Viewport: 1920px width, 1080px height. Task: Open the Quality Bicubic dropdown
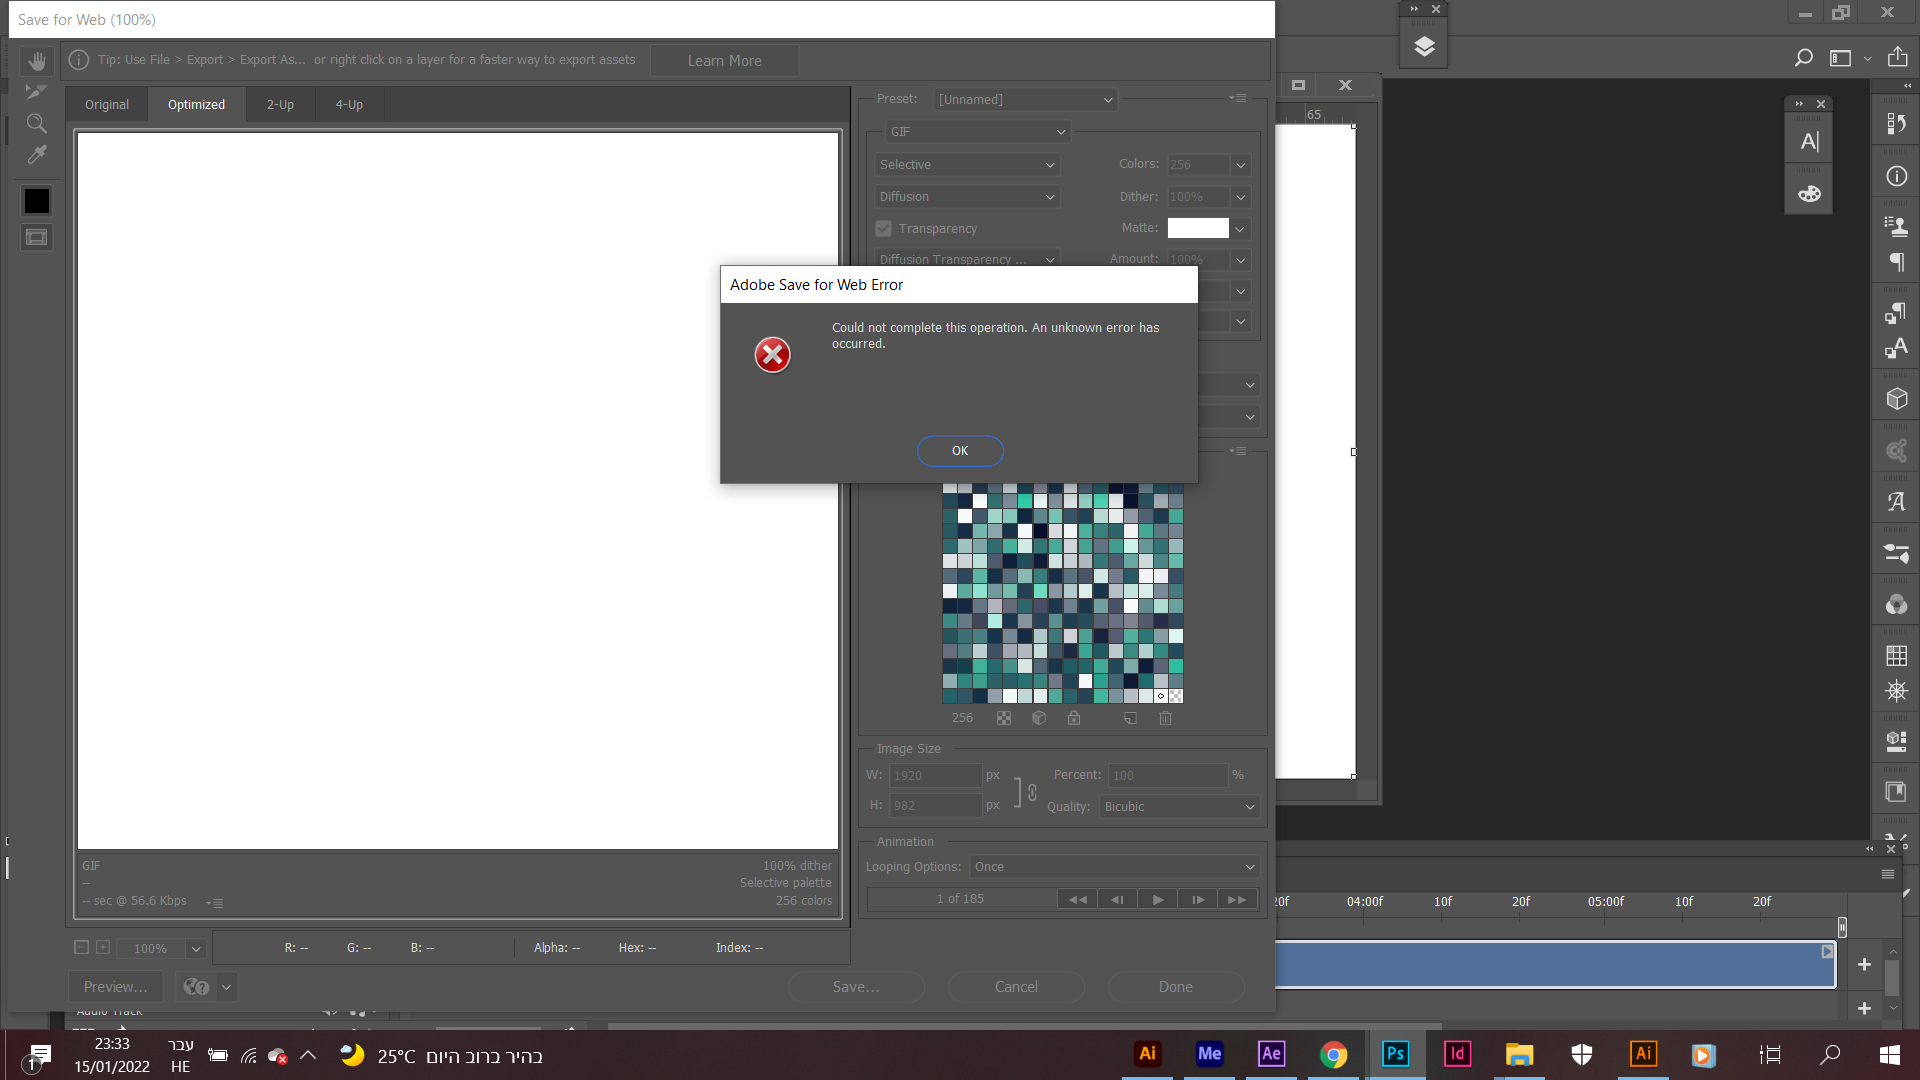point(1179,807)
